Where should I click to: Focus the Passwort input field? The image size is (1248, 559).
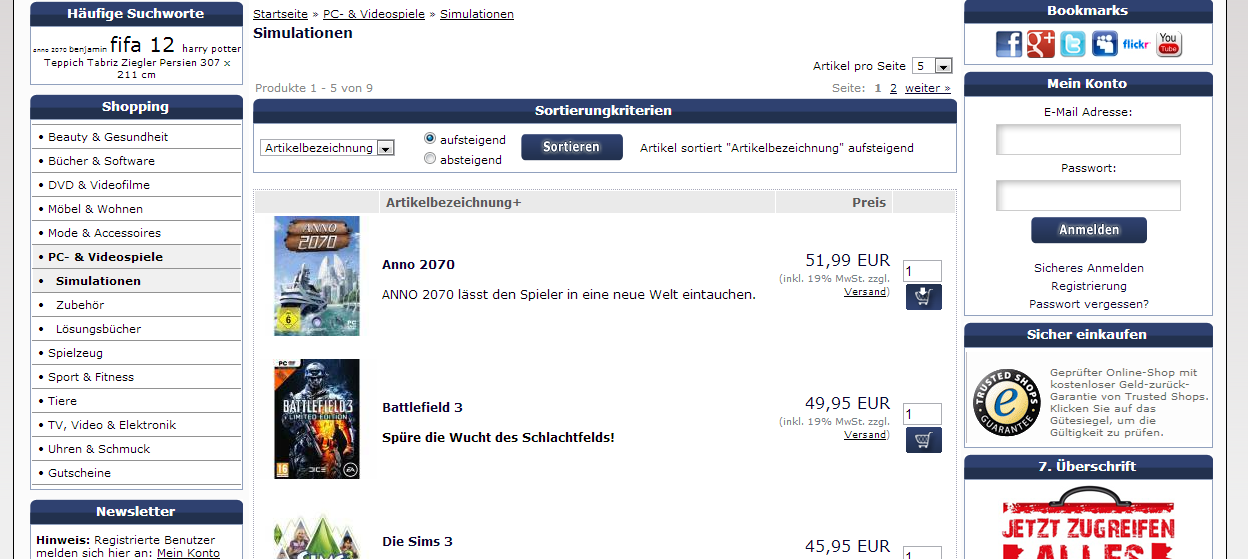tap(1088, 196)
